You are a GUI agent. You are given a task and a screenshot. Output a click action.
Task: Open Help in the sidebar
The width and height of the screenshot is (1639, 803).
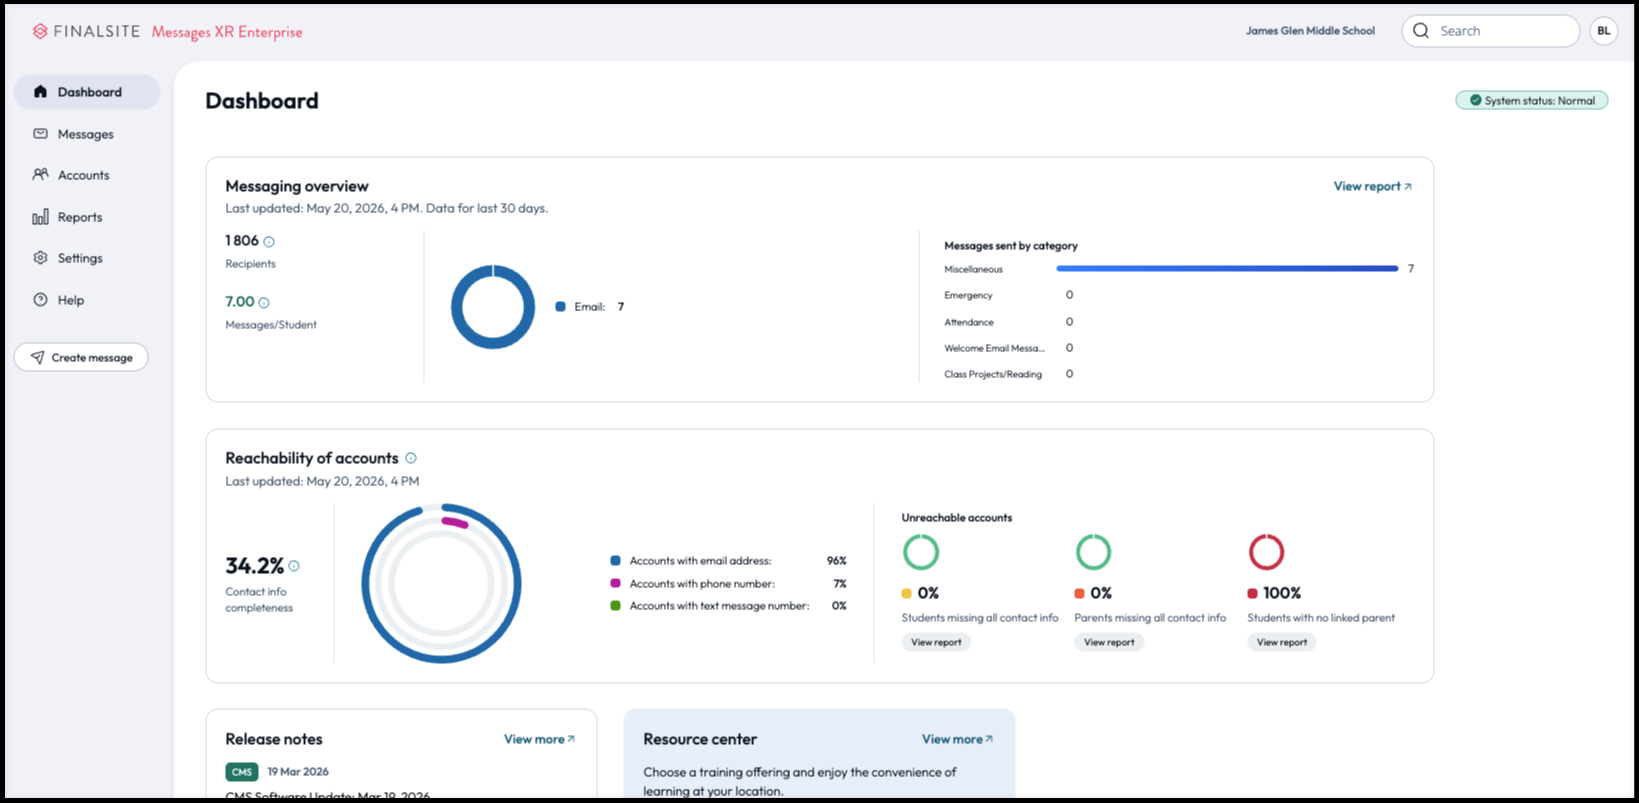pos(87,300)
